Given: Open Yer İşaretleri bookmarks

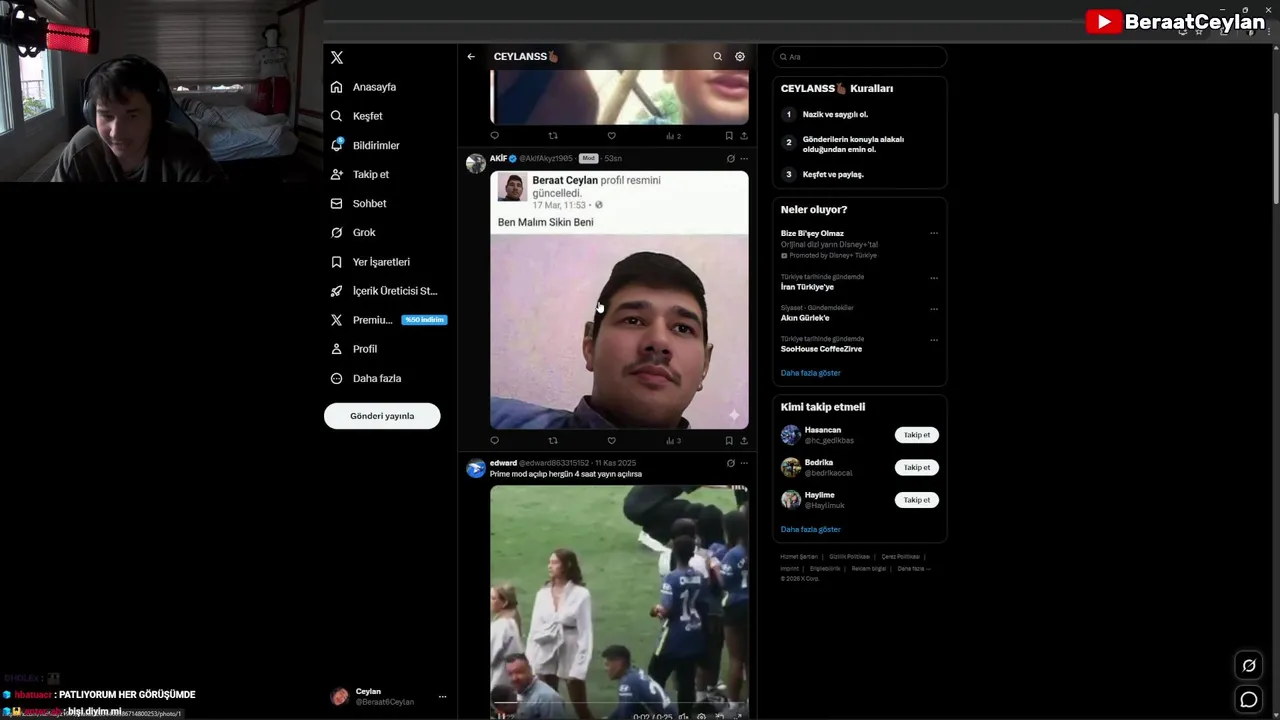Looking at the screenshot, I should pos(370,262).
